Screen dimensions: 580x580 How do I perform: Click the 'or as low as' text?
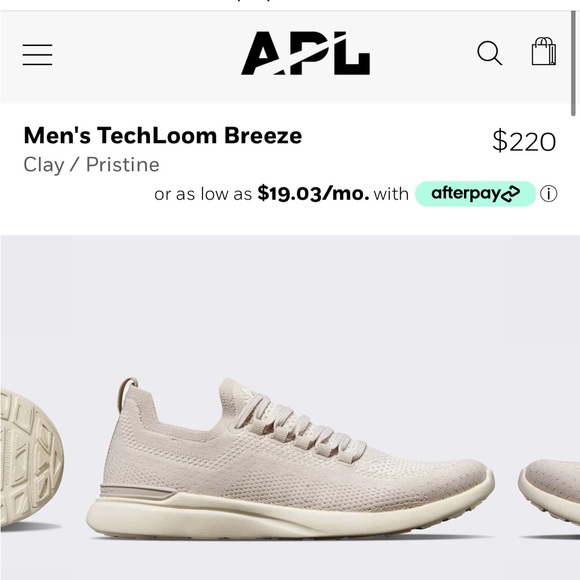point(203,194)
